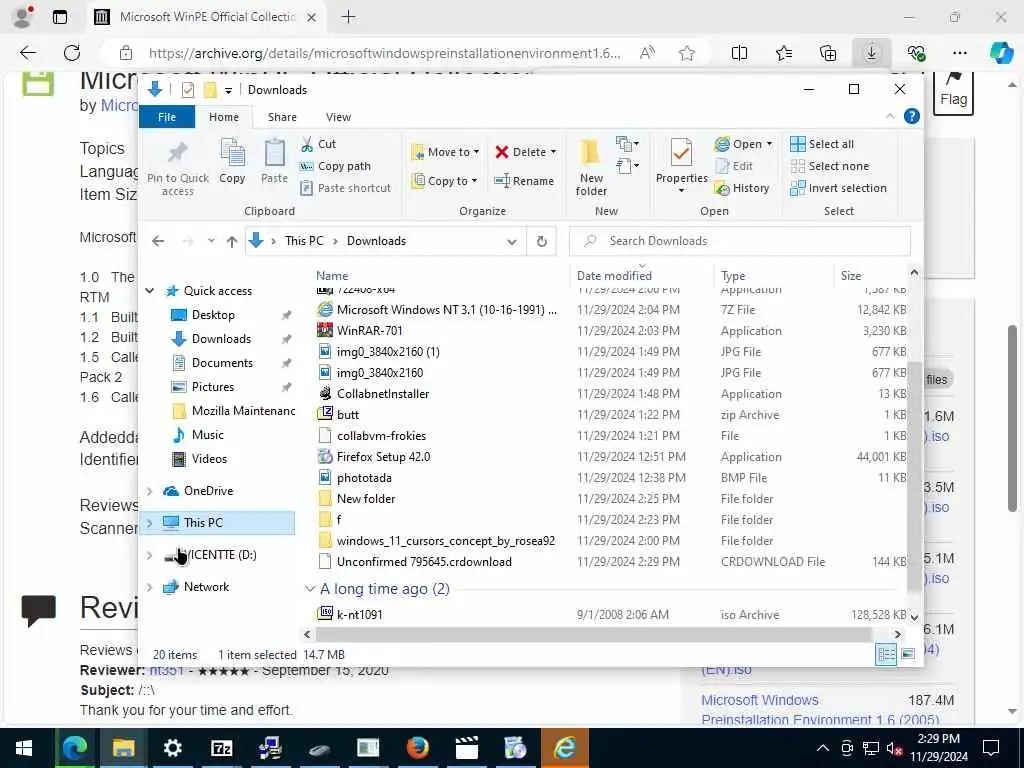1024x768 pixels.
Task: Select Documents in navigation pane
Action: [222, 363]
